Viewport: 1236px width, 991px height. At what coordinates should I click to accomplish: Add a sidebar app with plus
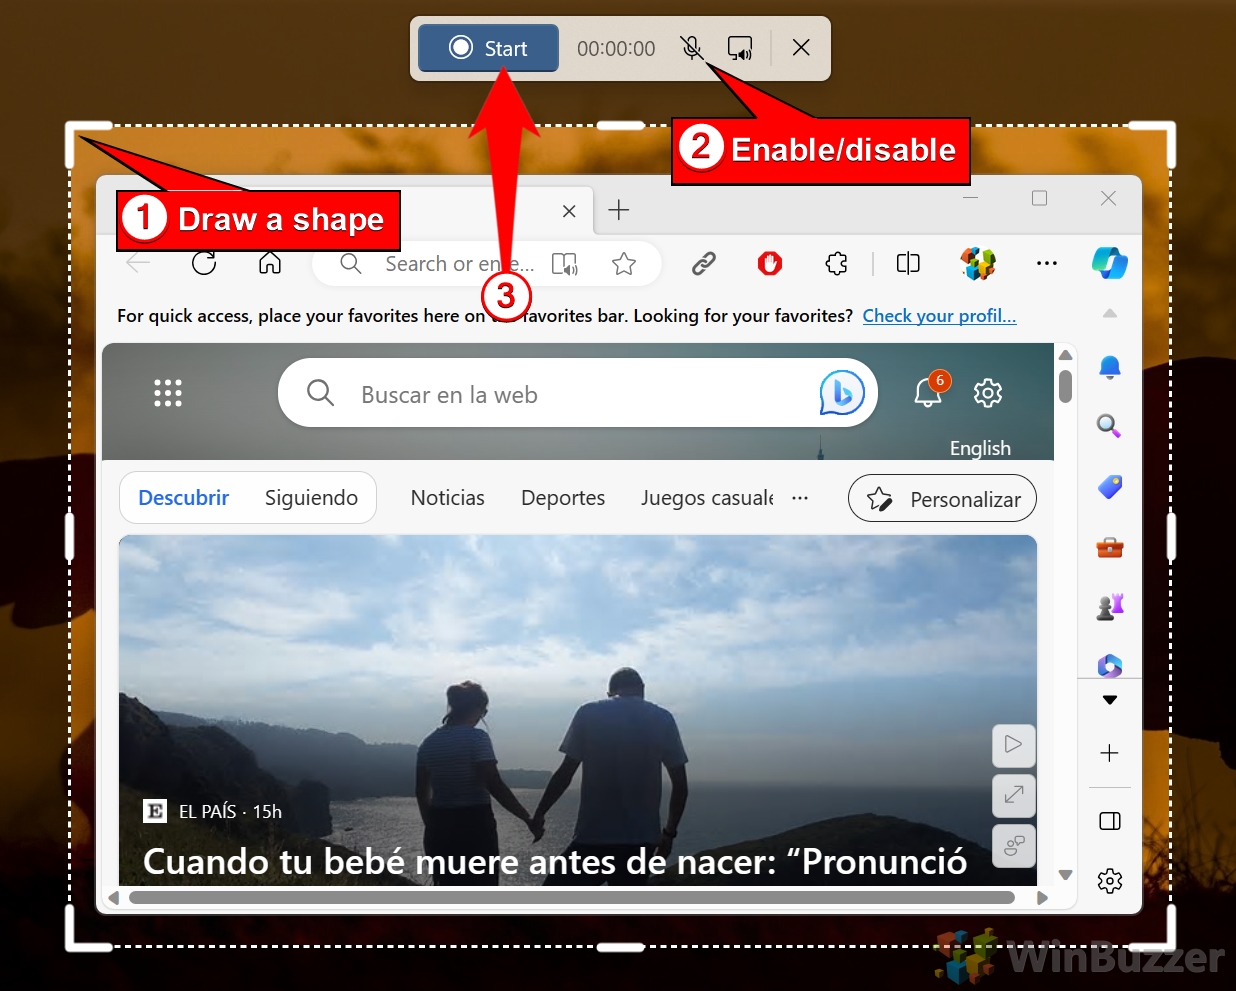pos(1109,753)
